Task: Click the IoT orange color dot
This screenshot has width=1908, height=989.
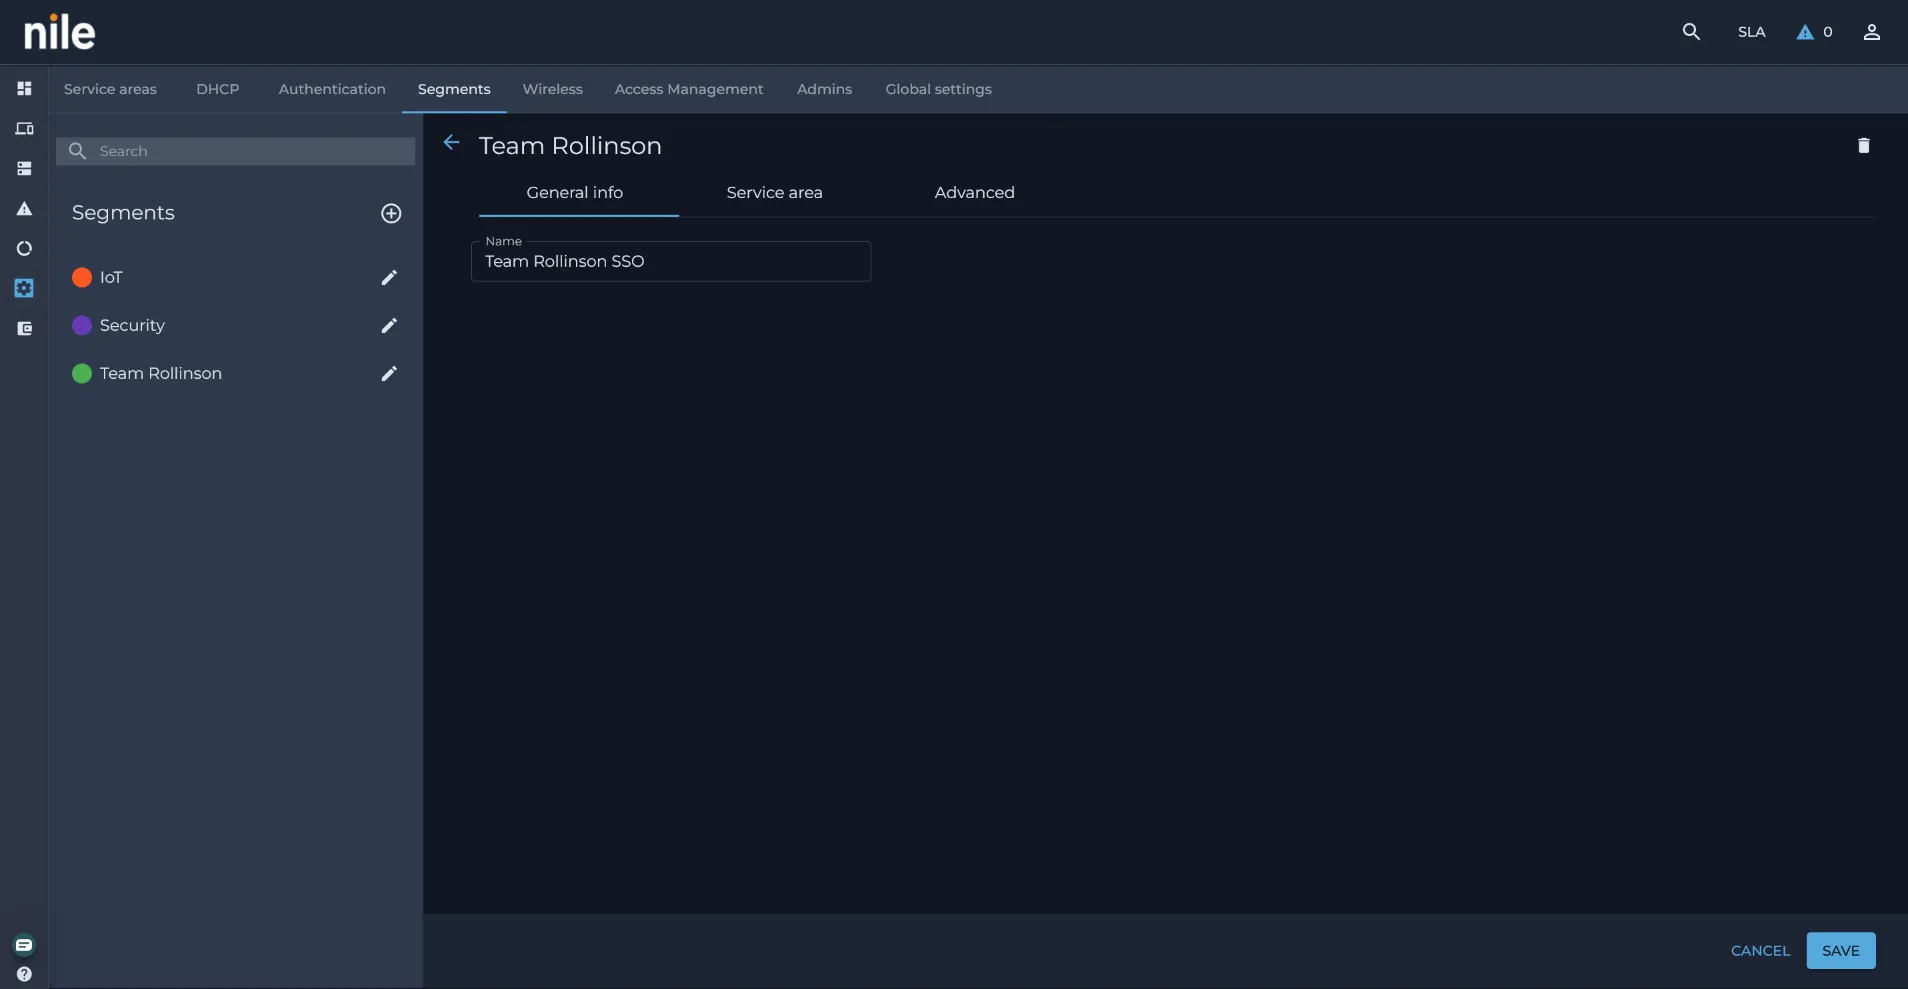Action: 82,277
